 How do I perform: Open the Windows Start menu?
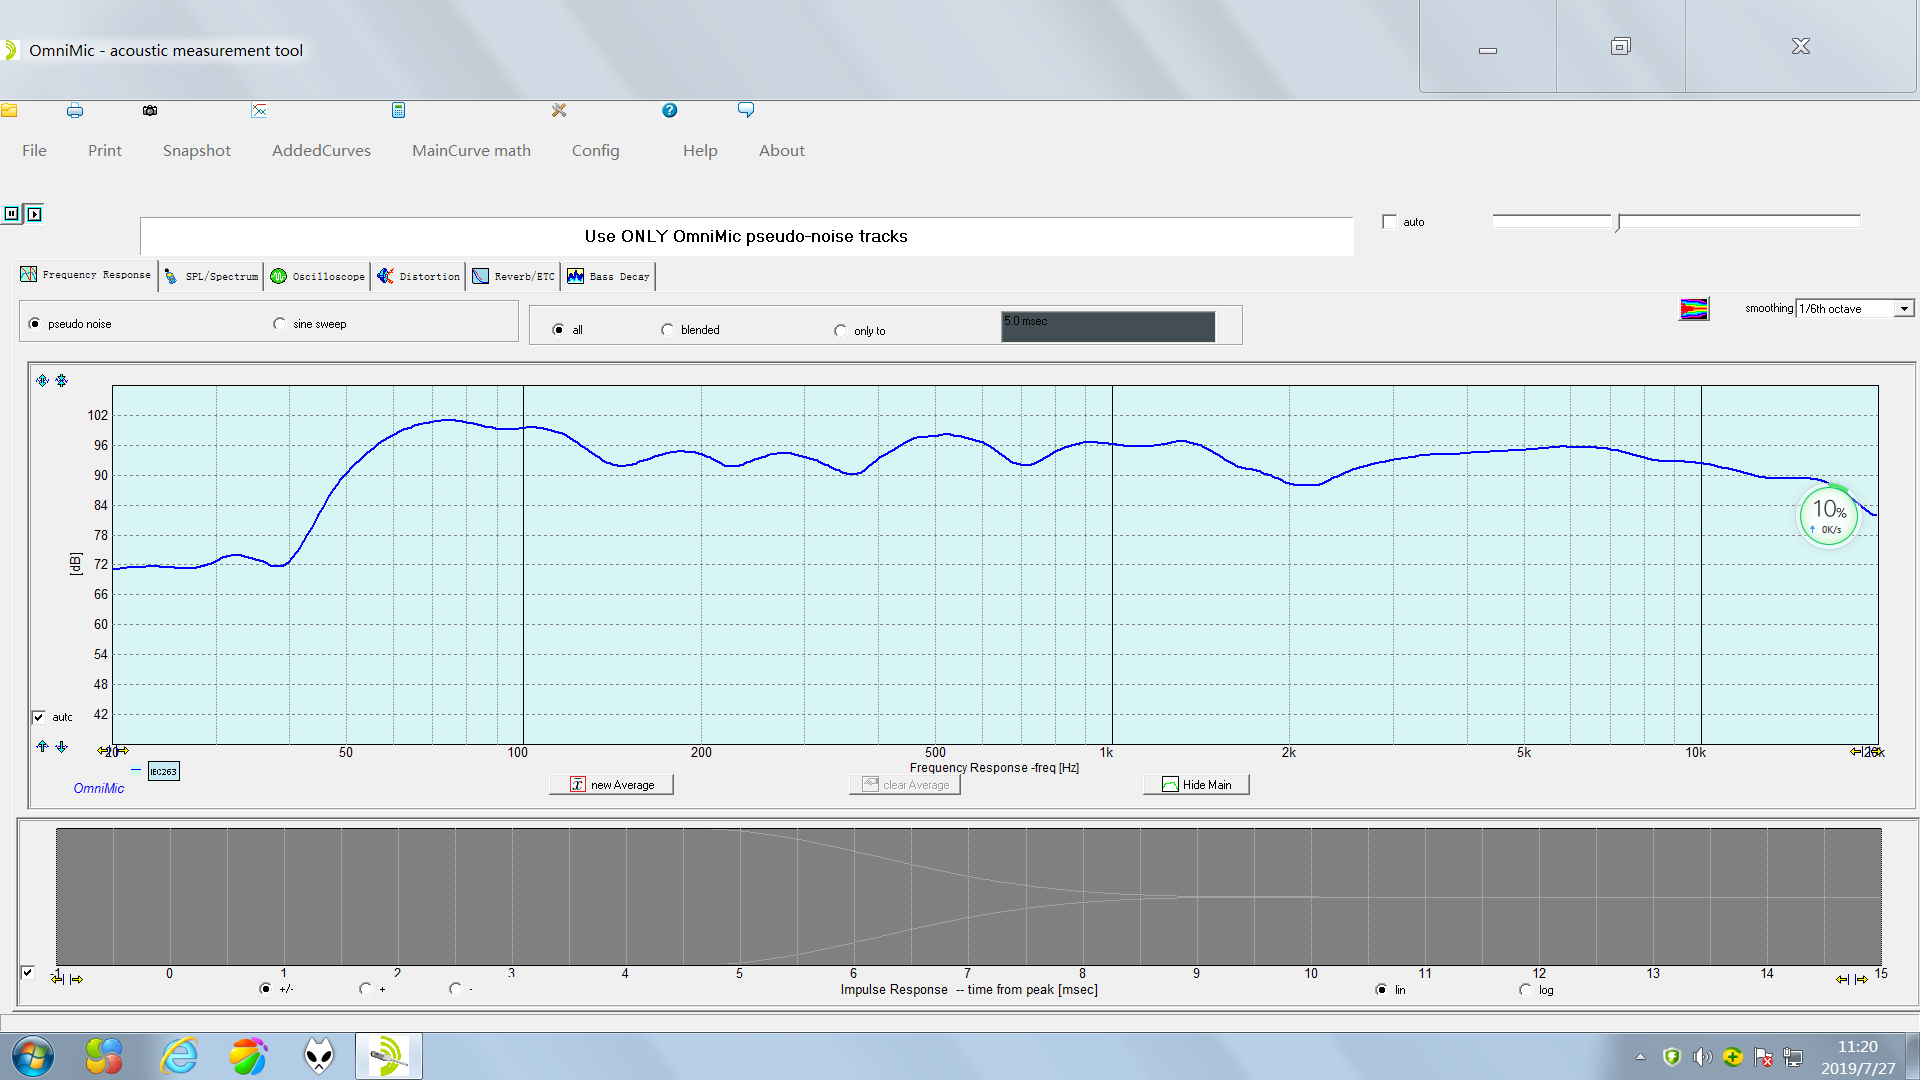pyautogui.click(x=32, y=1056)
